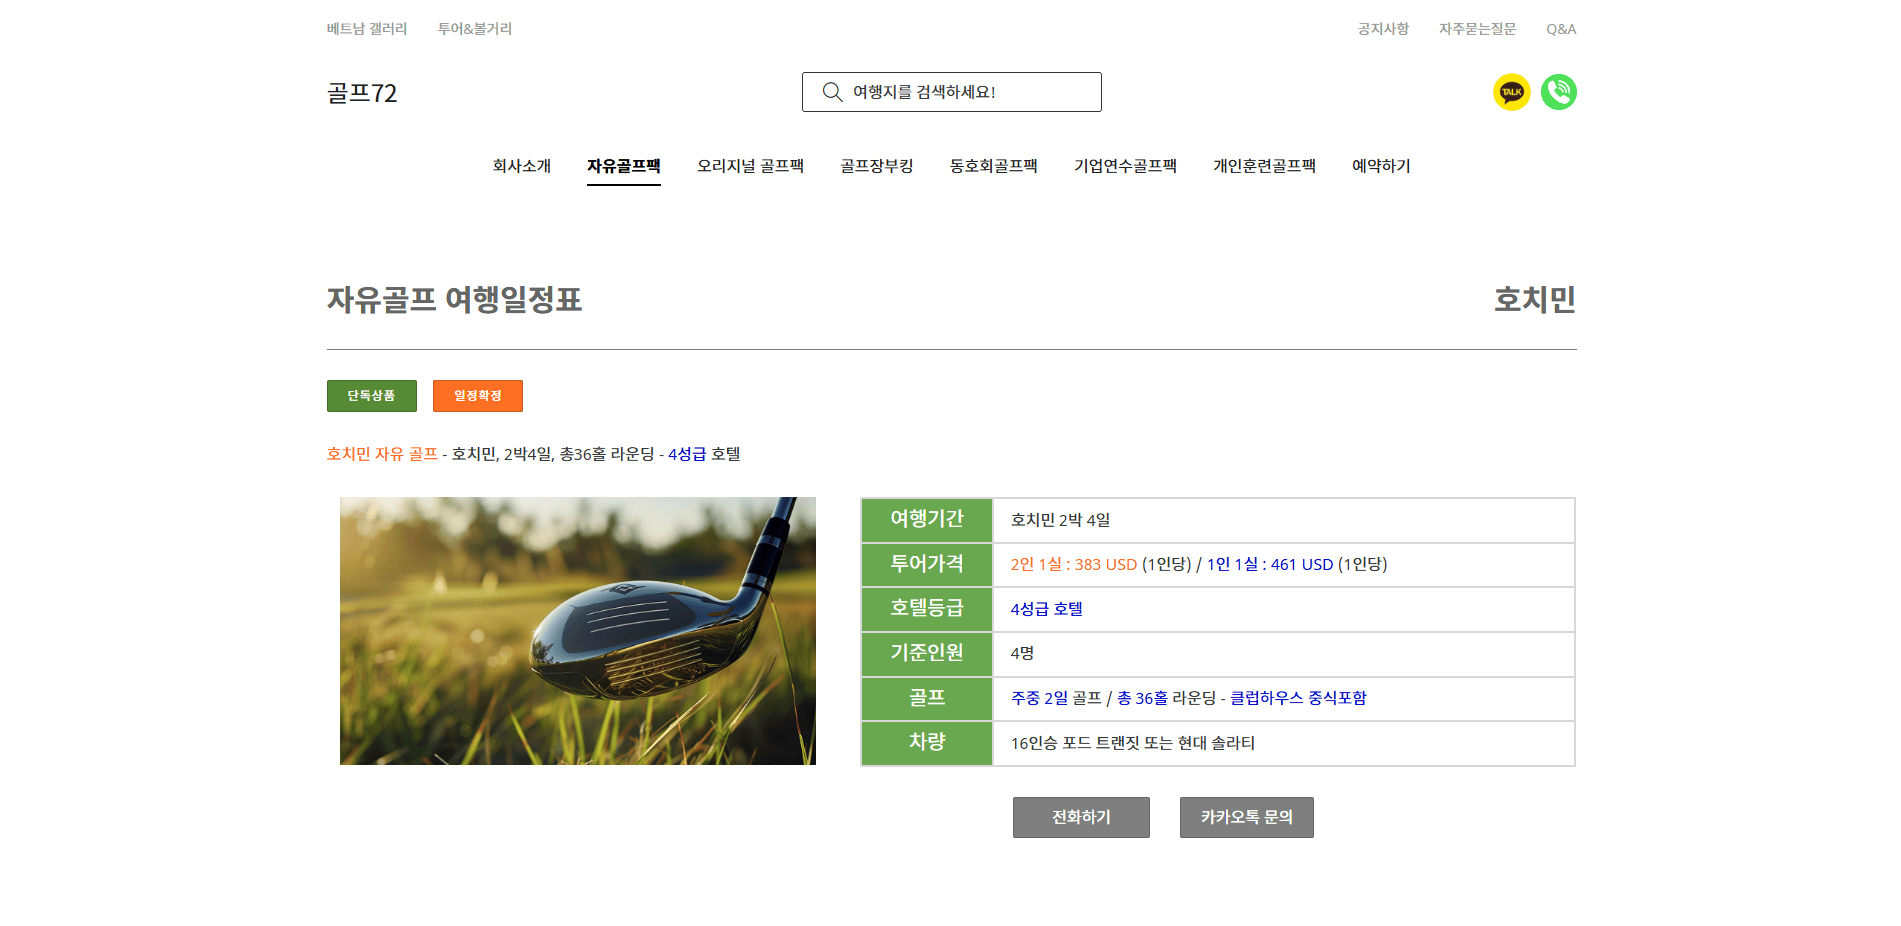Image resolution: width=1901 pixels, height=926 pixels.
Task: Open the 호치민 자유 골프 link
Action: point(384,454)
